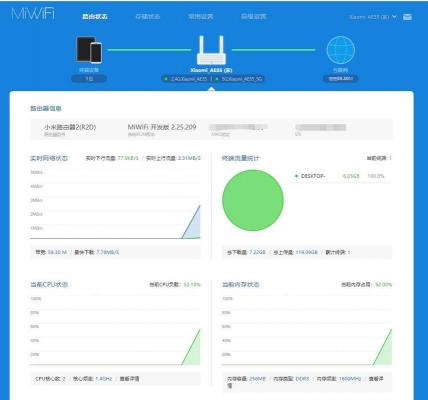
Task: Click the memory usage graph
Action: 307,330
